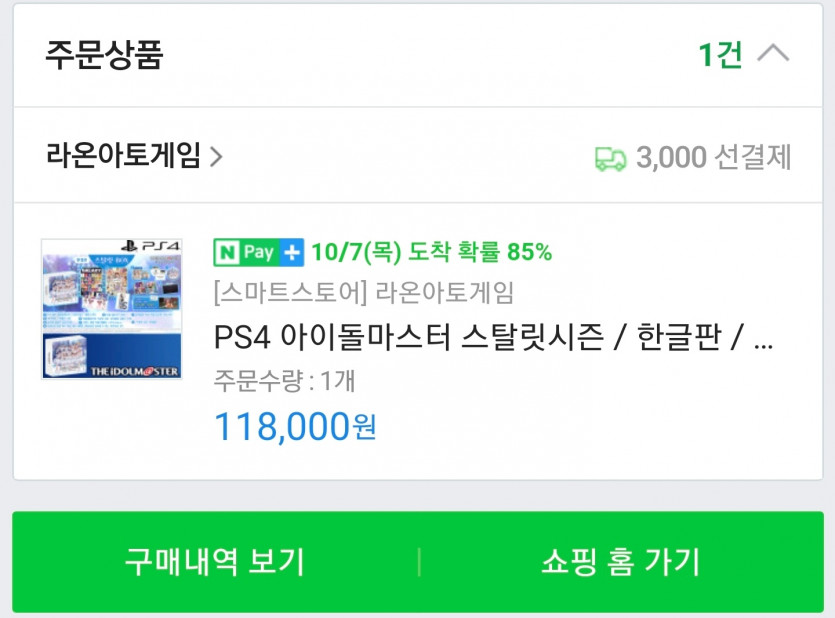The image size is (835, 618).
Task: Tap the green N logo in Pay badge
Action: (x=227, y=252)
